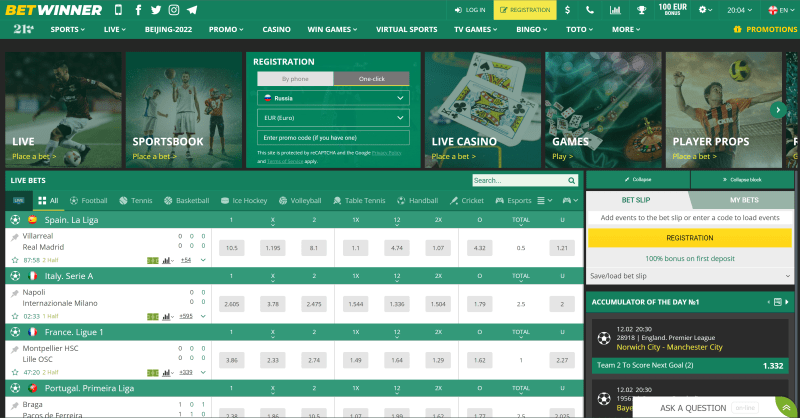The height and width of the screenshot is (418, 800).
Task: Open the MORE menu
Action: pyautogui.click(x=626, y=30)
